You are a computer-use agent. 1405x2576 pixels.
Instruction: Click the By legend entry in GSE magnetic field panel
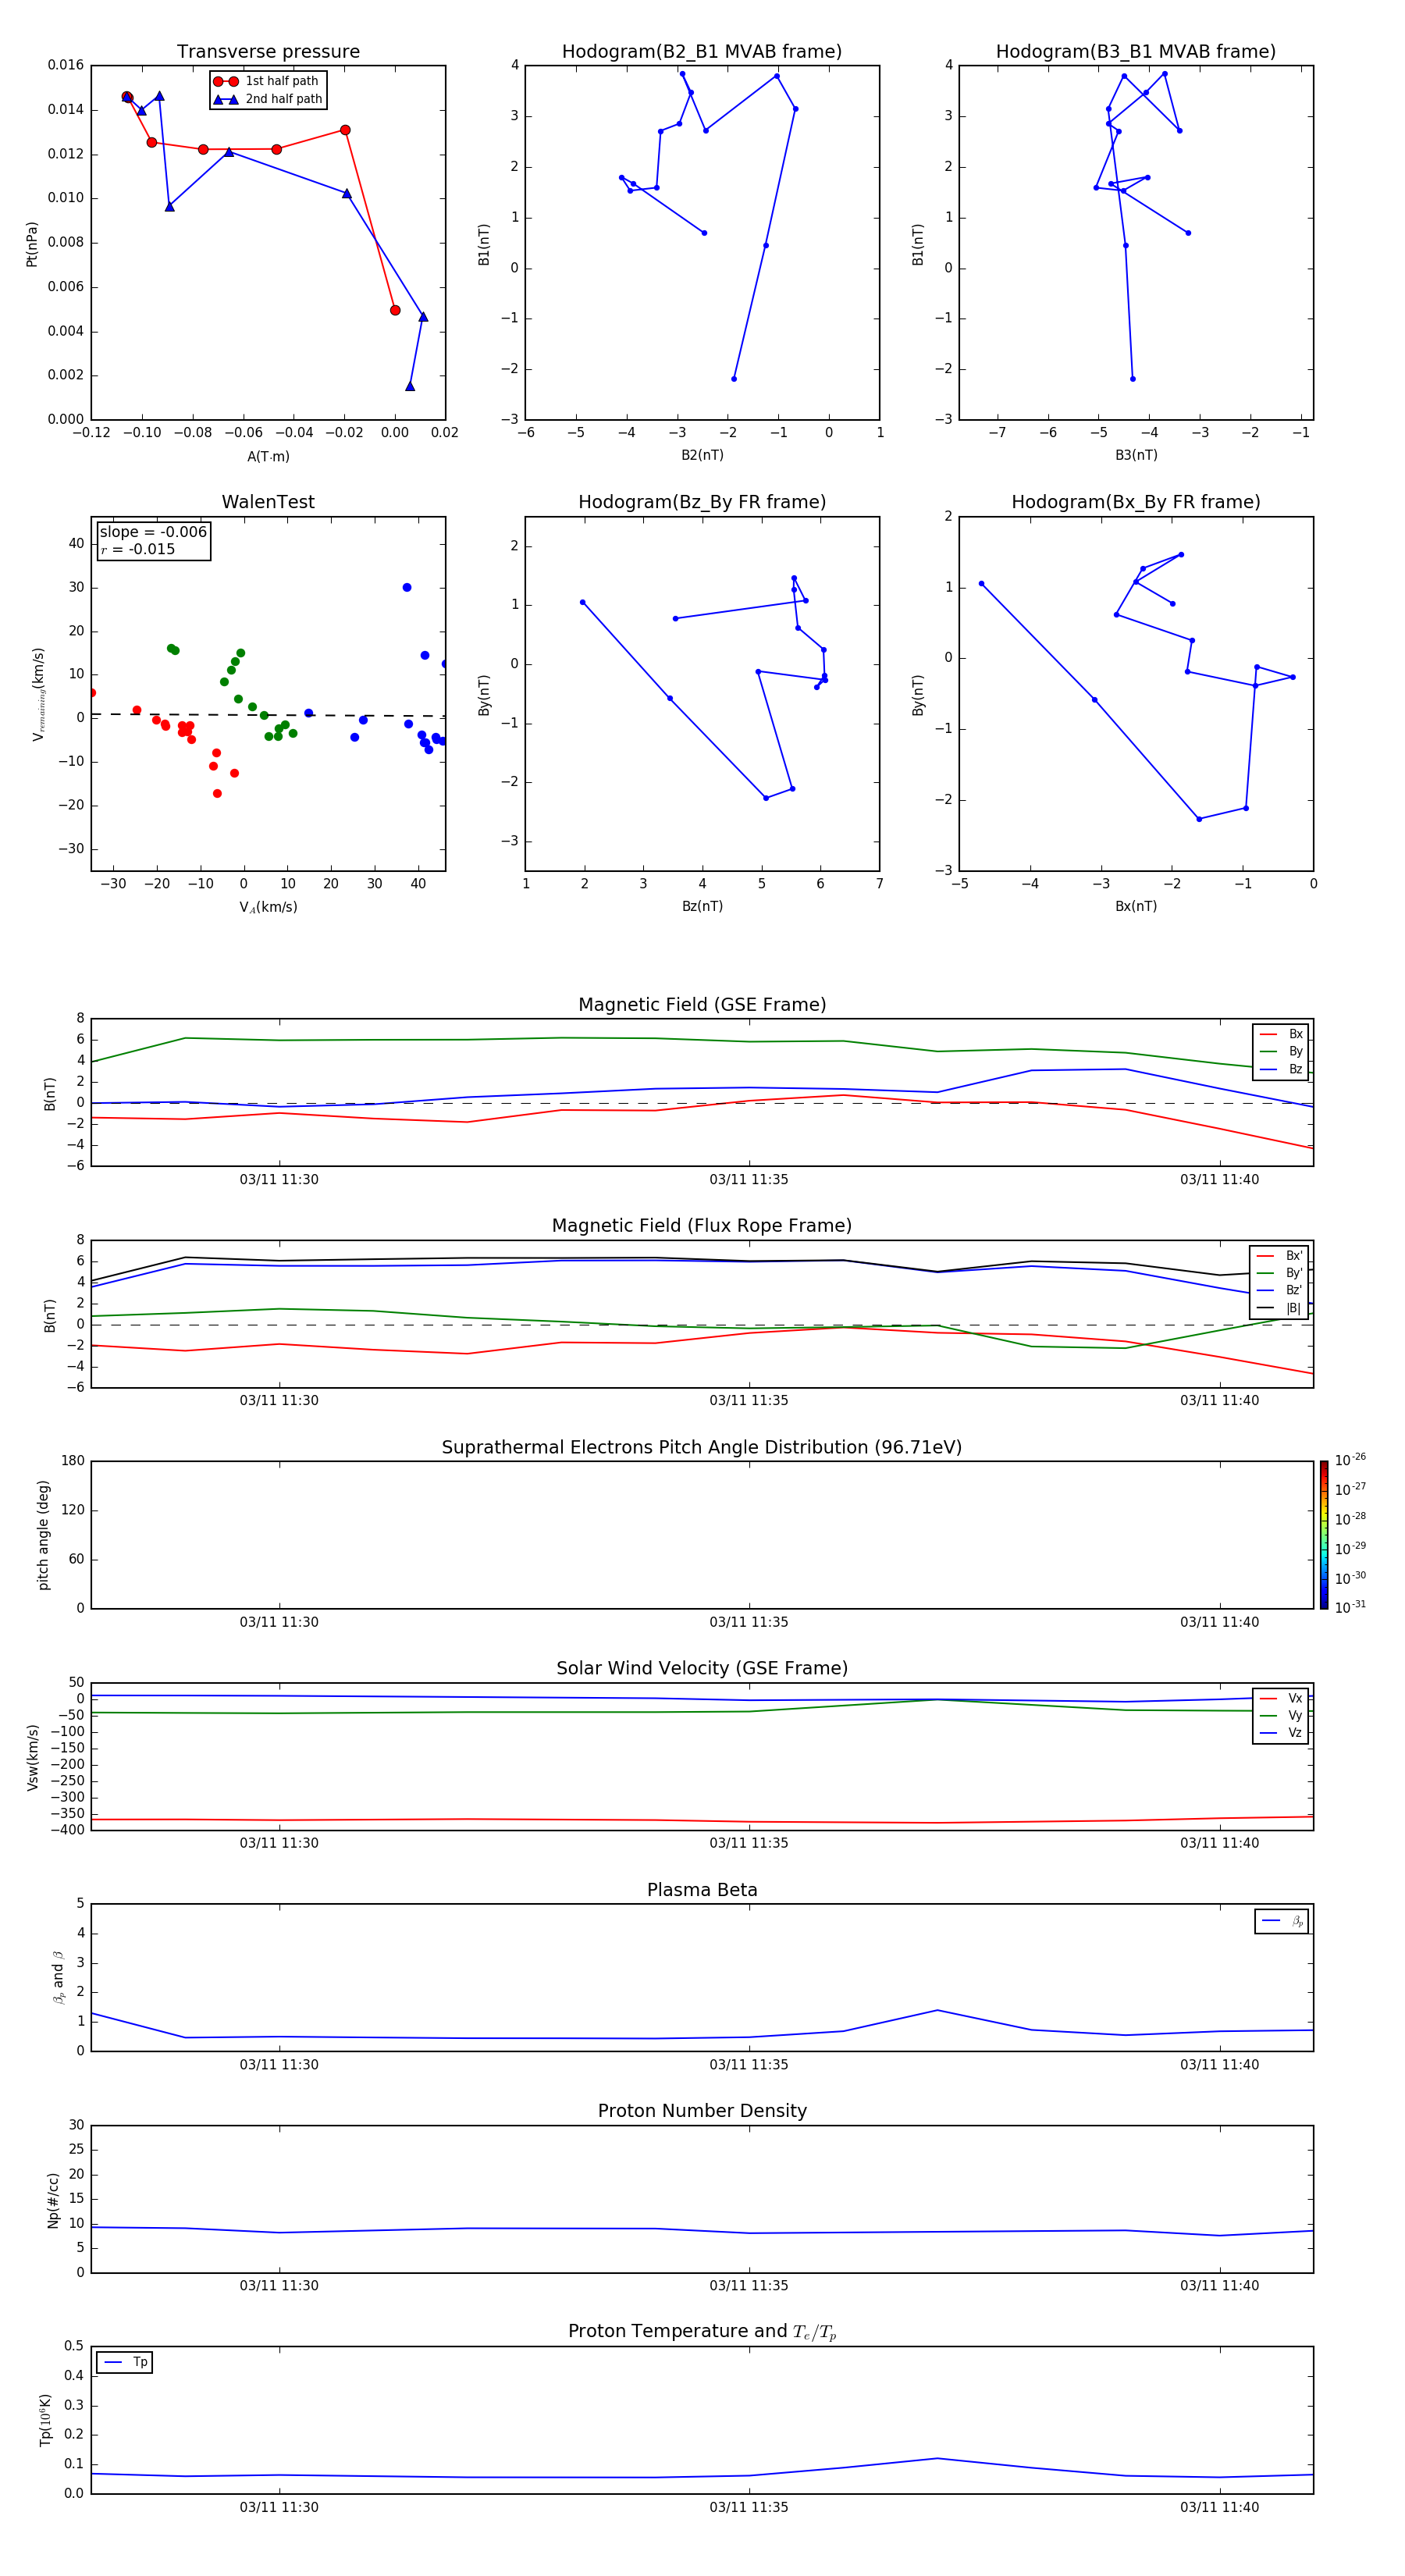click(x=1281, y=1052)
